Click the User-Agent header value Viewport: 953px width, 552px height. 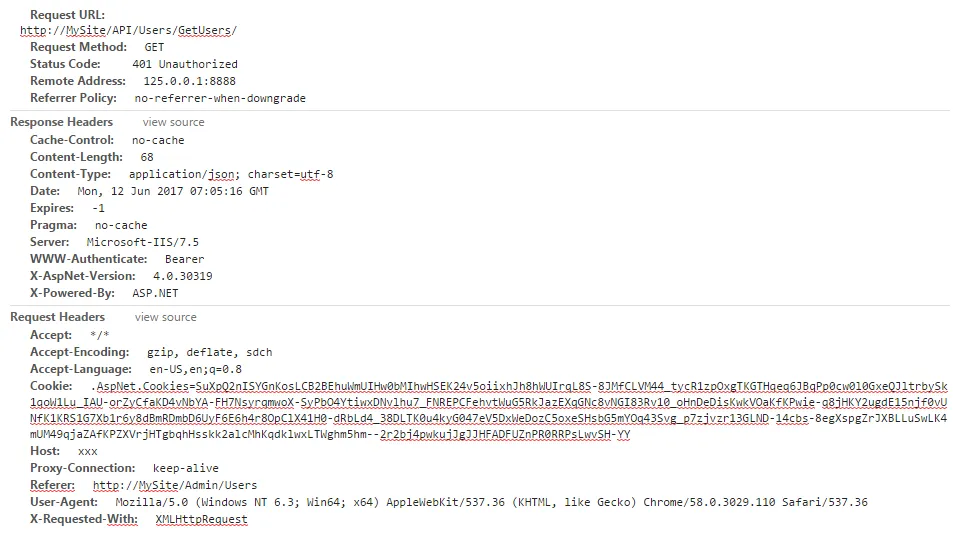click(x=491, y=502)
